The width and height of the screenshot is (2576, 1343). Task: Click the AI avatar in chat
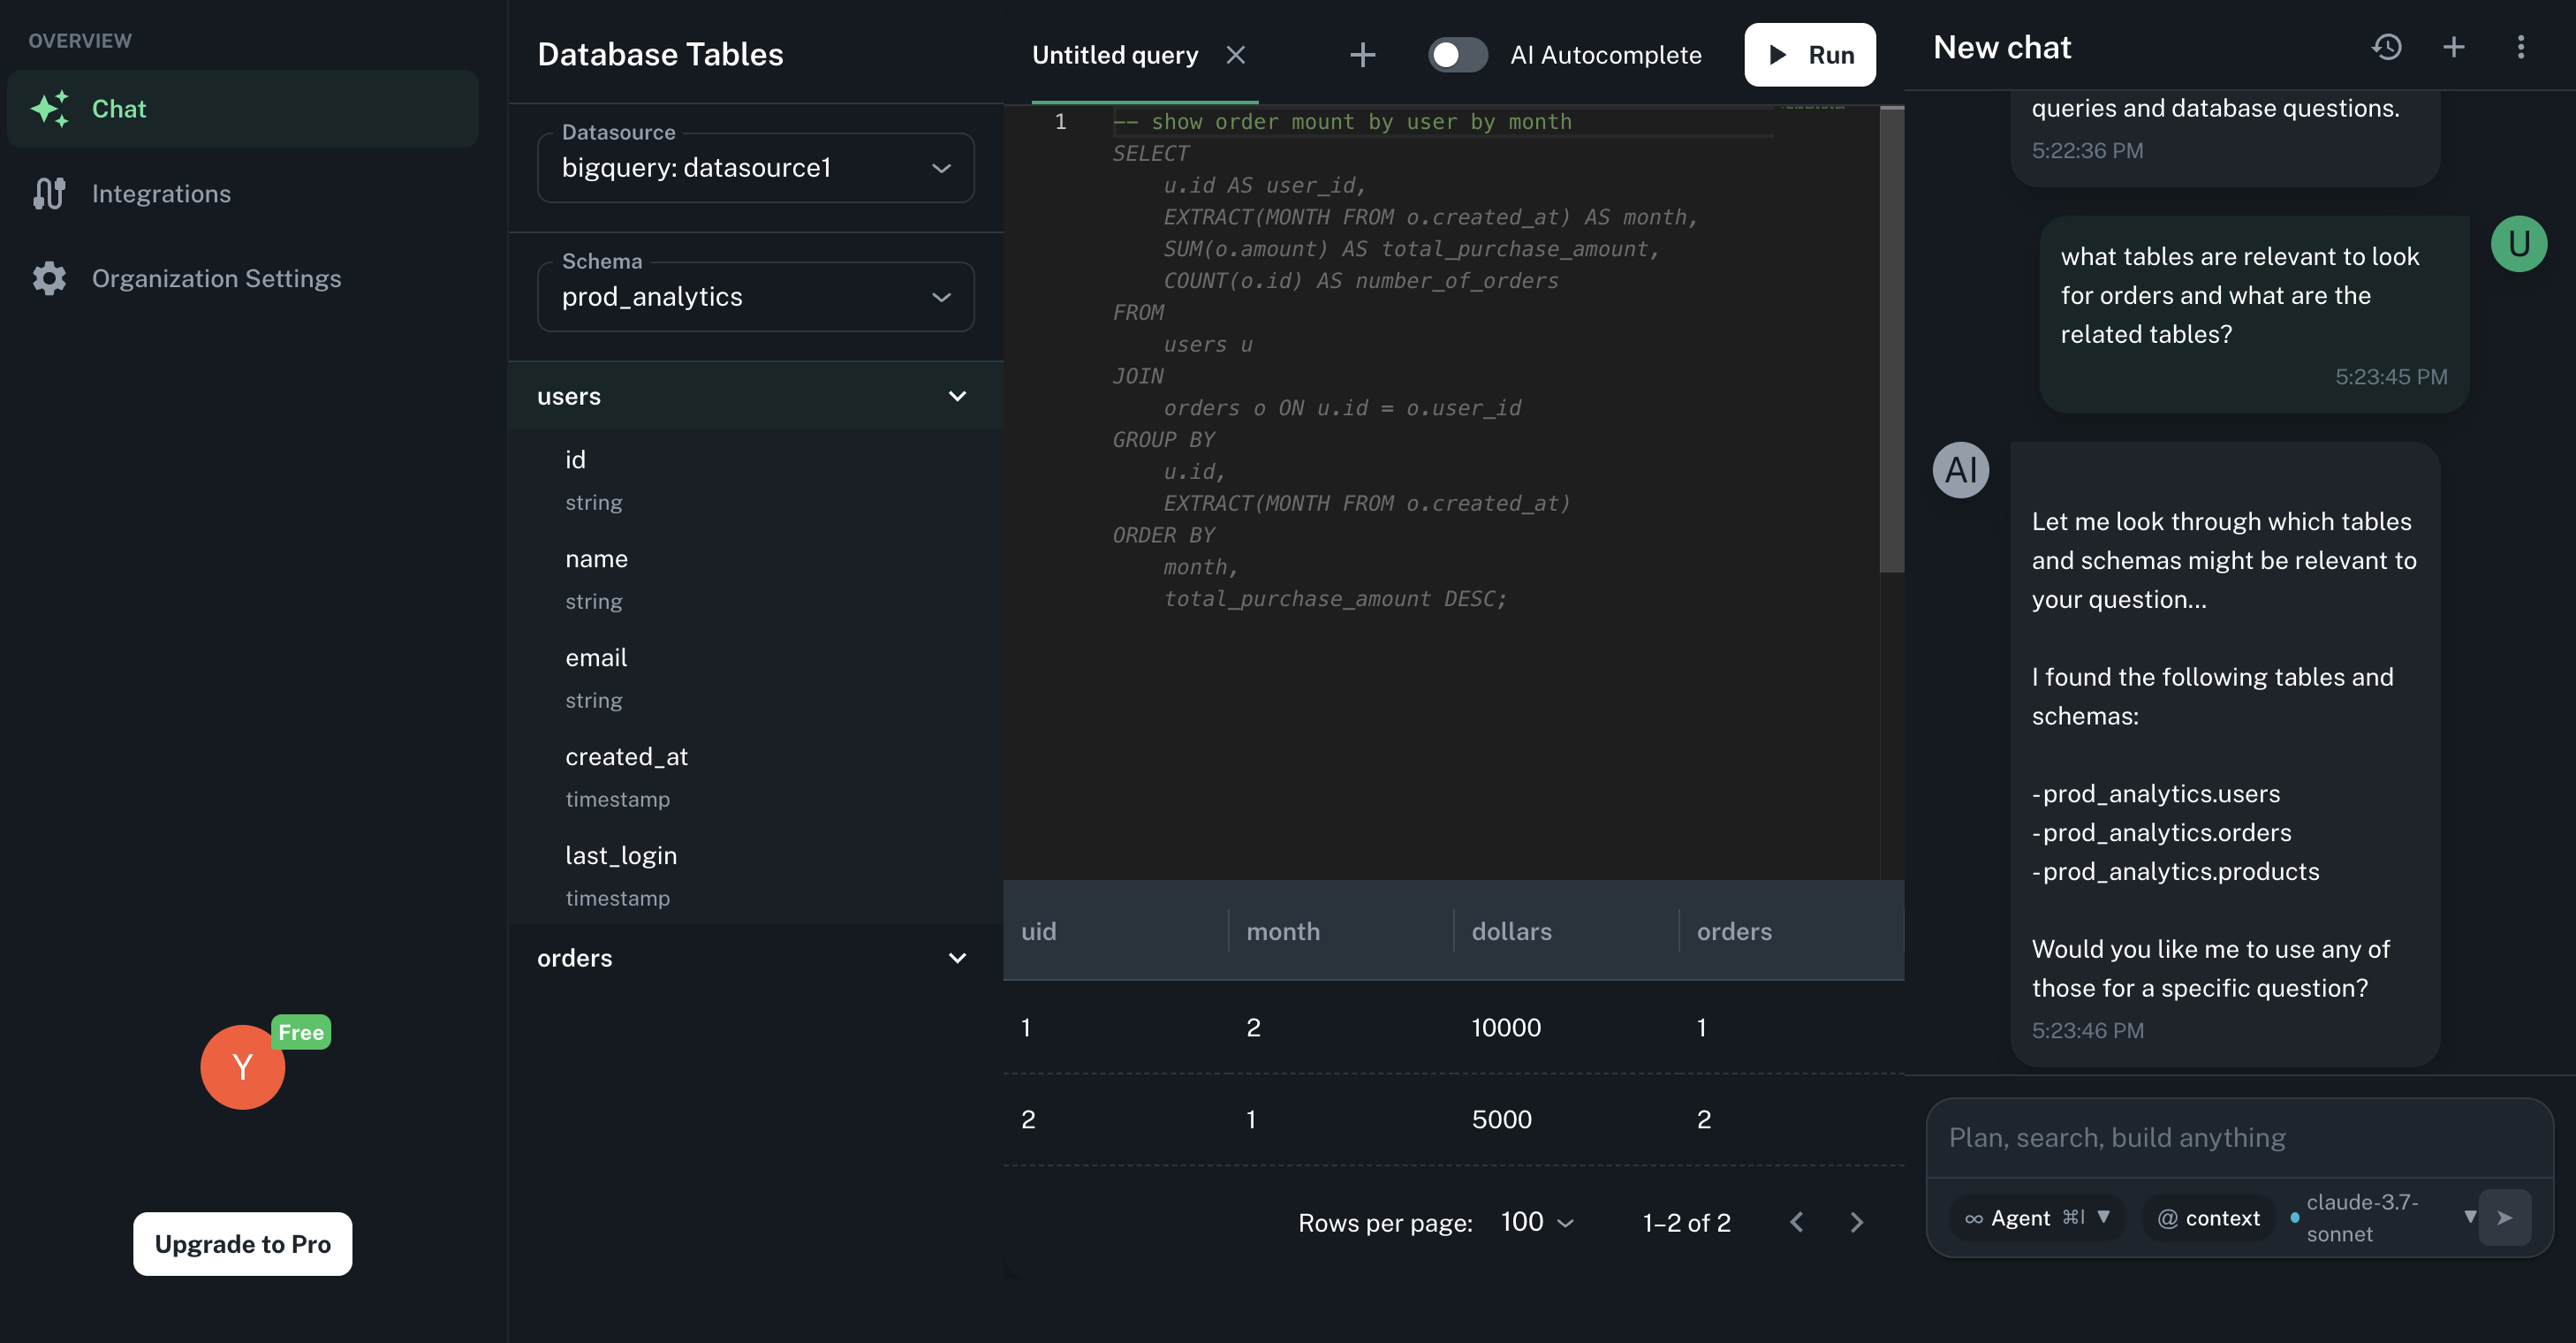pos(1960,470)
